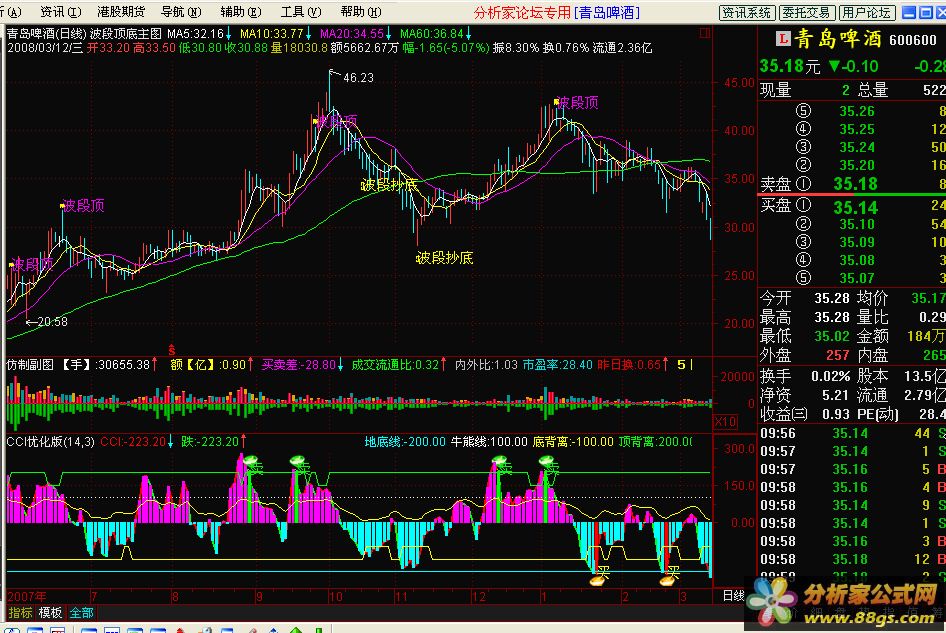Image resolution: width=946 pixels, height=633 pixels.
Task: Switch to the 指标 tab
Action: 21,612
